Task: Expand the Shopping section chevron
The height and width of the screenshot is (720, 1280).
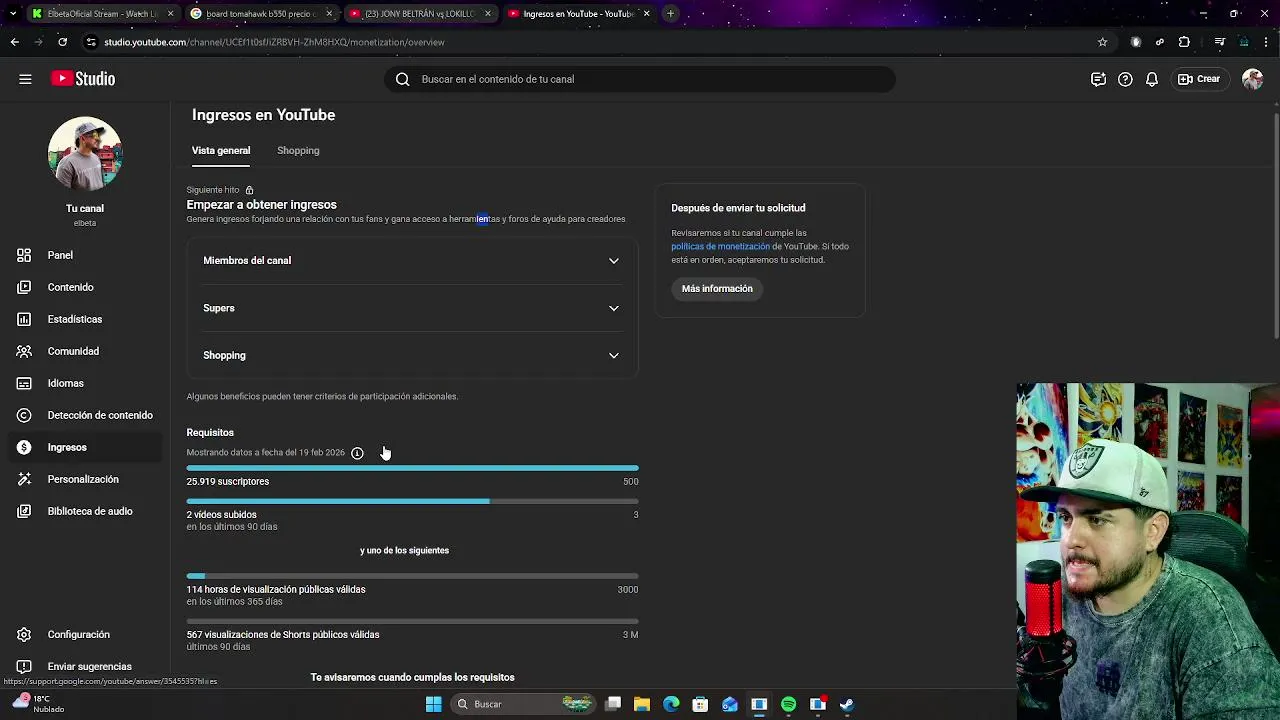Action: click(614, 355)
